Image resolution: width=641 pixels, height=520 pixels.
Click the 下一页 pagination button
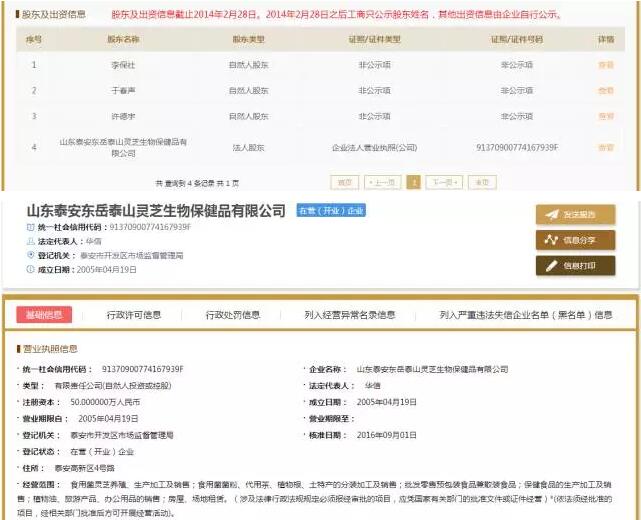(445, 183)
